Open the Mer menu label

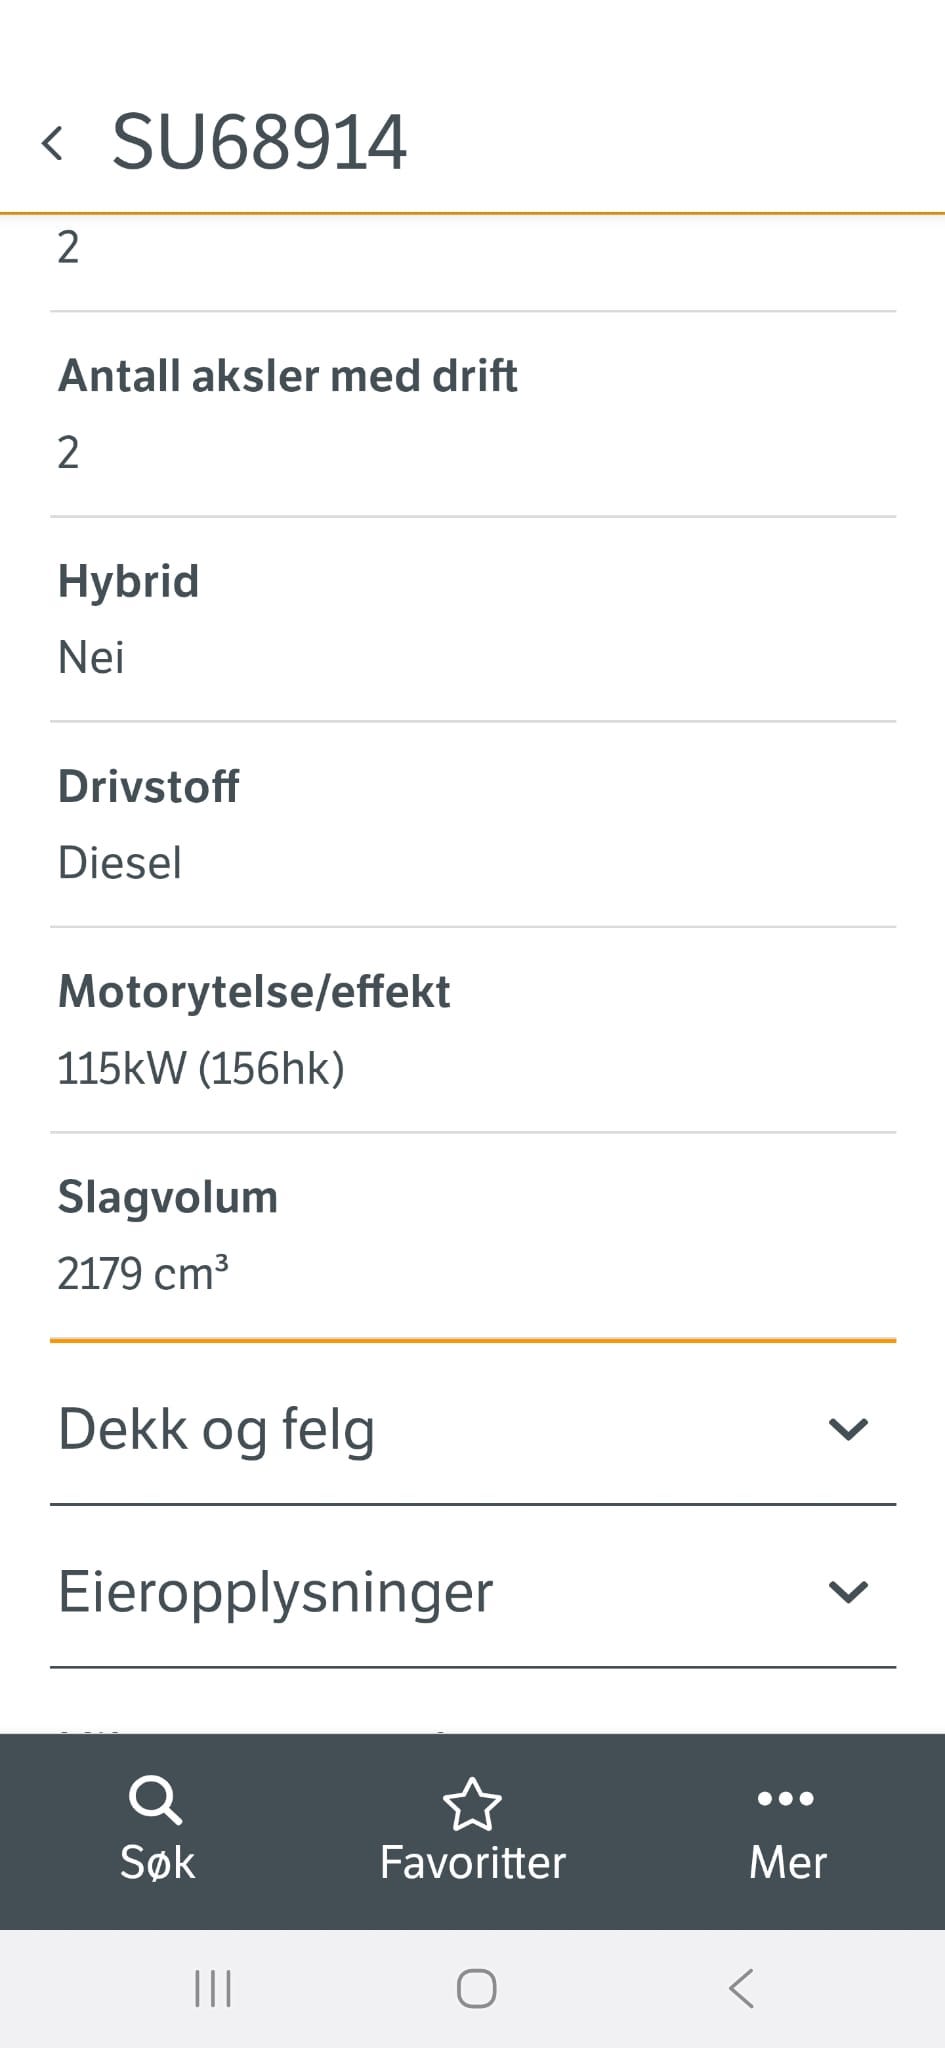pos(787,1863)
